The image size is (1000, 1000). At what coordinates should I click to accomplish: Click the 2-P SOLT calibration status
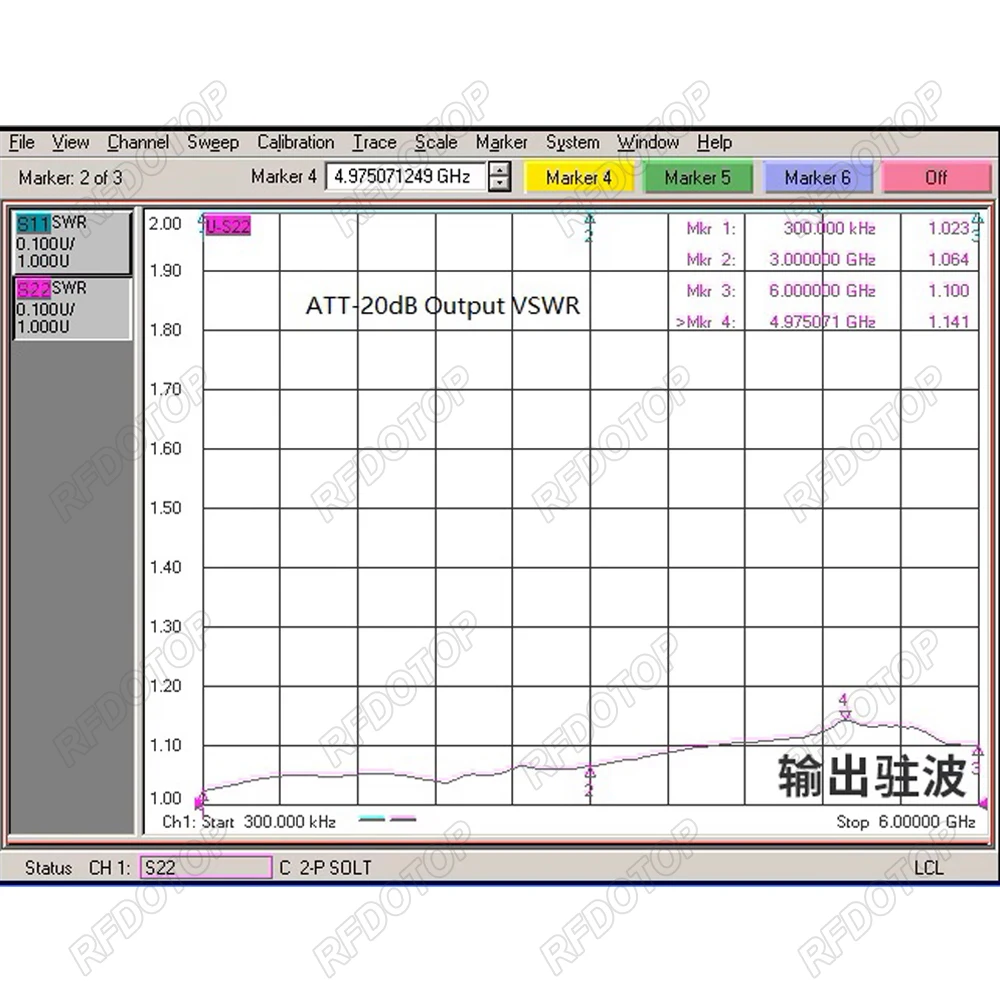click(335, 868)
